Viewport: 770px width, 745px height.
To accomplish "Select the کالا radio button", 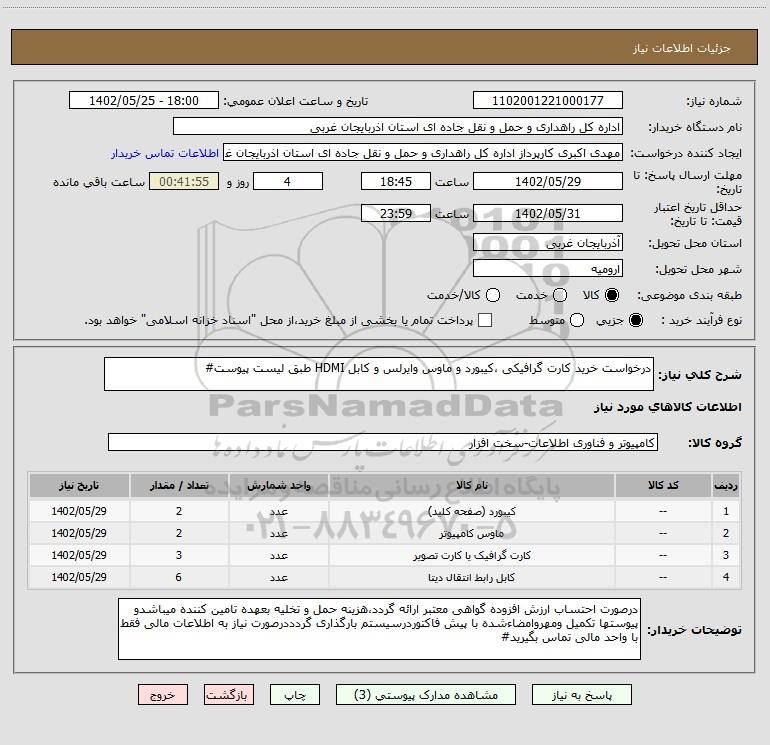I will (612, 295).
